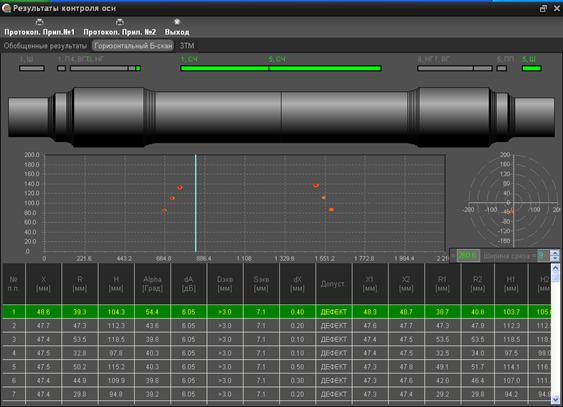Image resolution: width=563 pixels, height=407 pixels.
Task: Click the X1 [мм] column header
Action: [370, 284]
